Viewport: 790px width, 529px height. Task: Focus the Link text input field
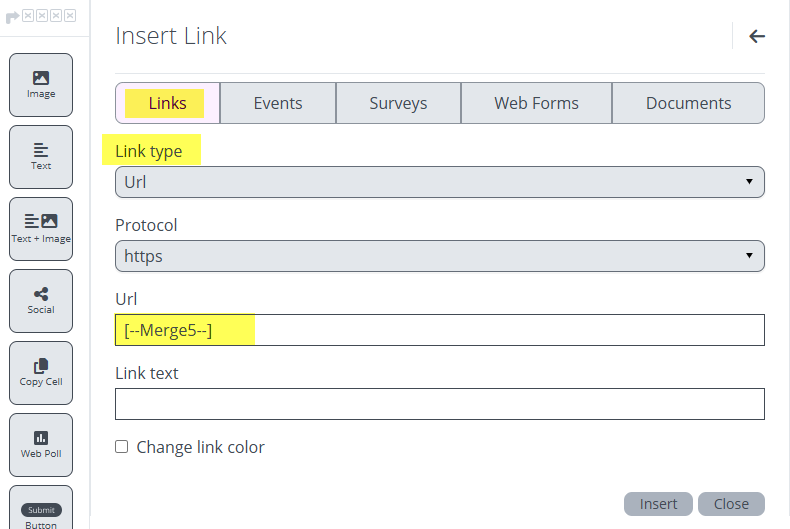coord(439,404)
